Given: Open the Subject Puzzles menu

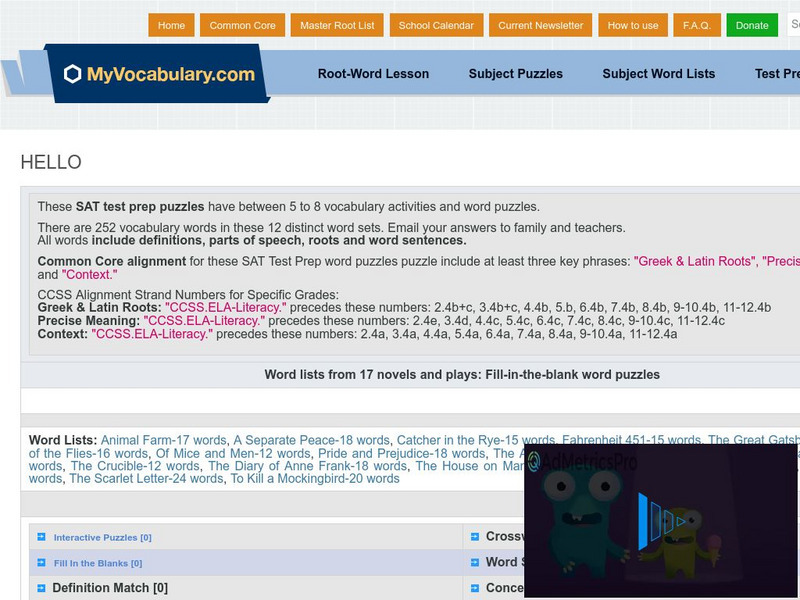Looking at the screenshot, I should pyautogui.click(x=515, y=73).
